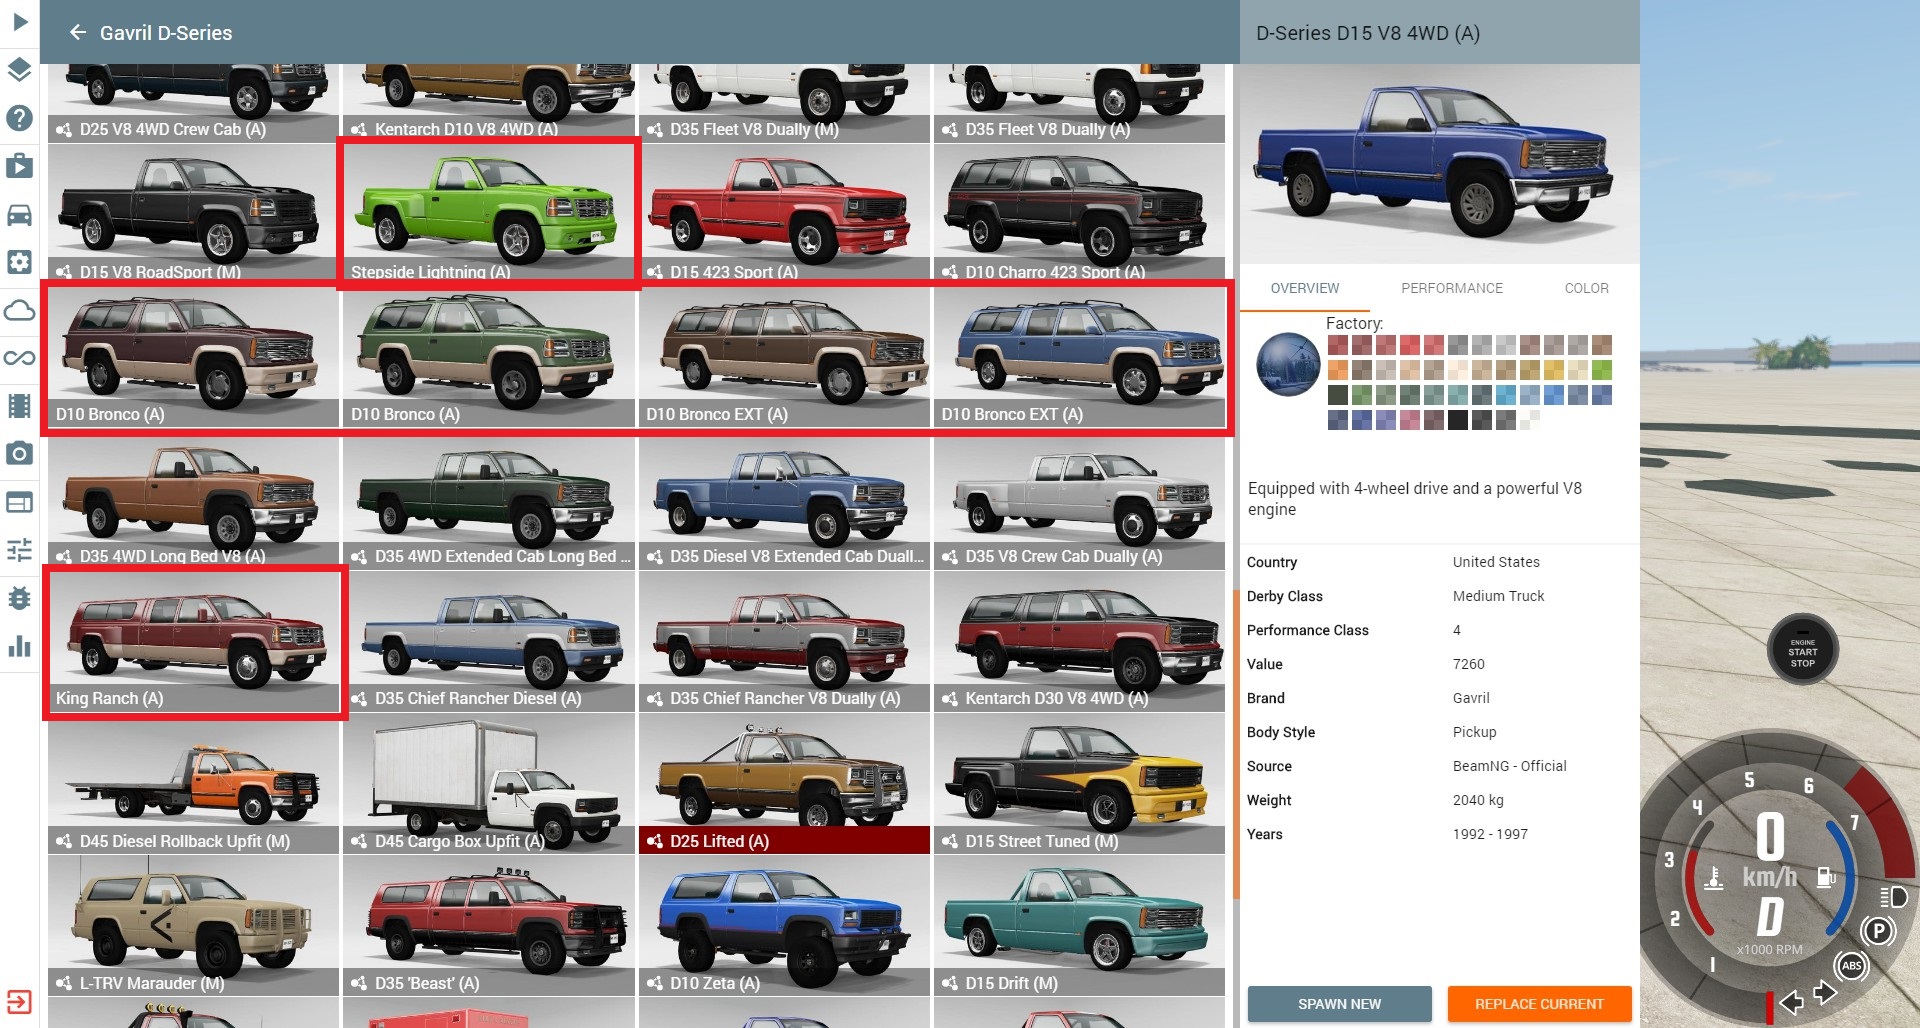Click the Replace Current button

pos(1539,1004)
